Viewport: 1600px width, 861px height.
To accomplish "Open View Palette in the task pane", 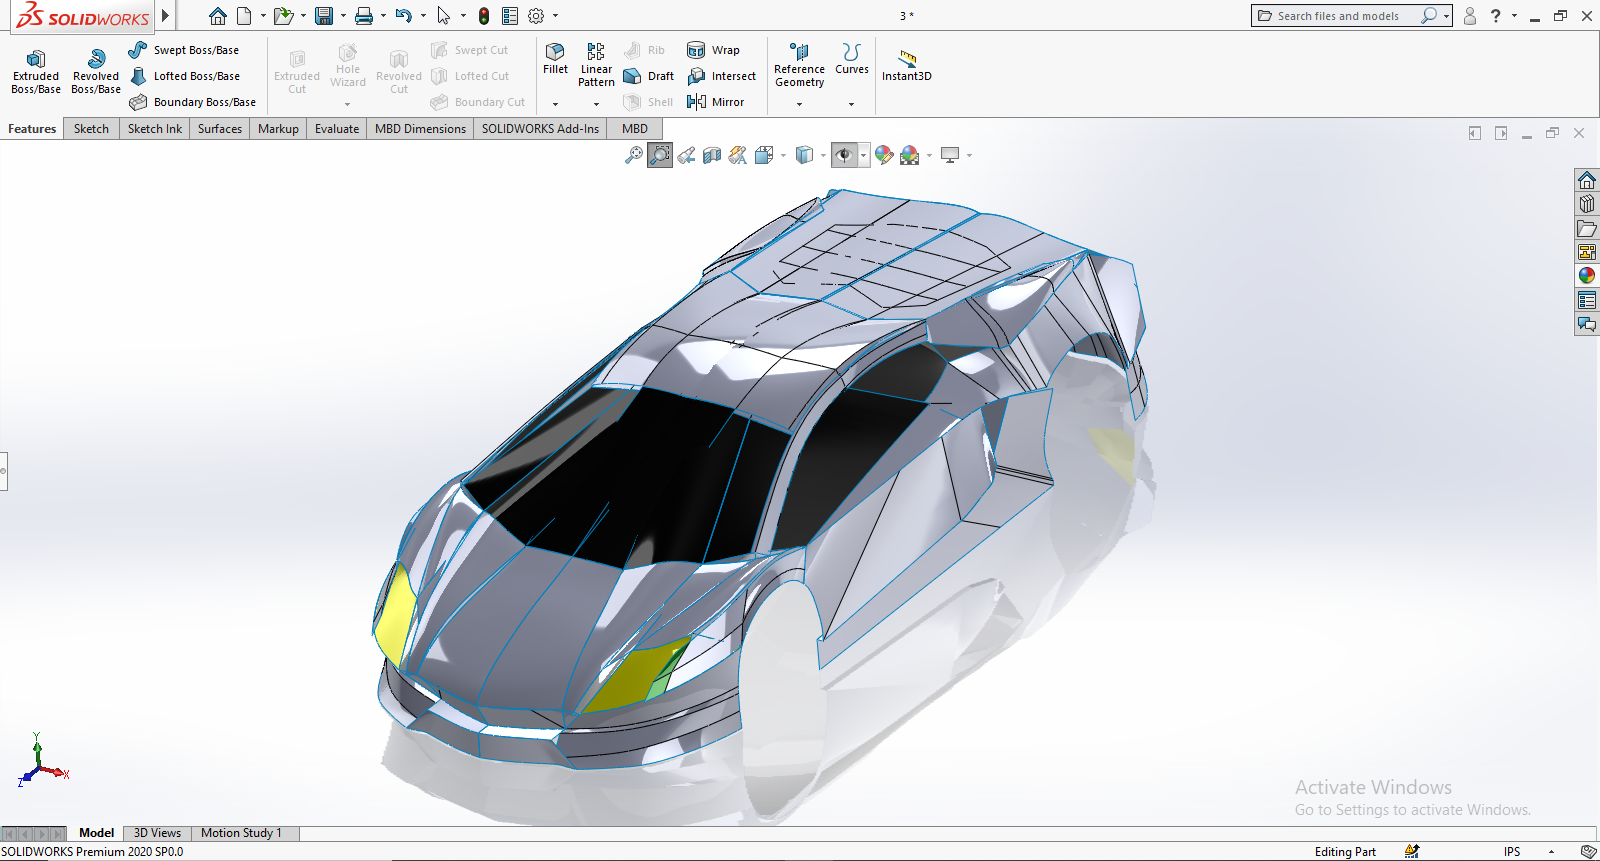I will [1587, 252].
